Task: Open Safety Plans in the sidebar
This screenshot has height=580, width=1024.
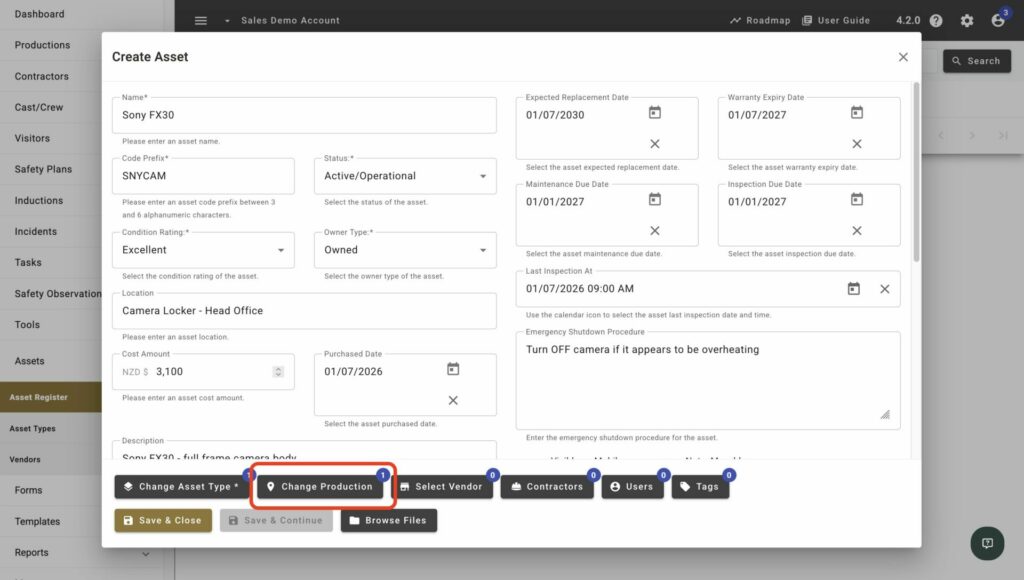Action: 43,169
